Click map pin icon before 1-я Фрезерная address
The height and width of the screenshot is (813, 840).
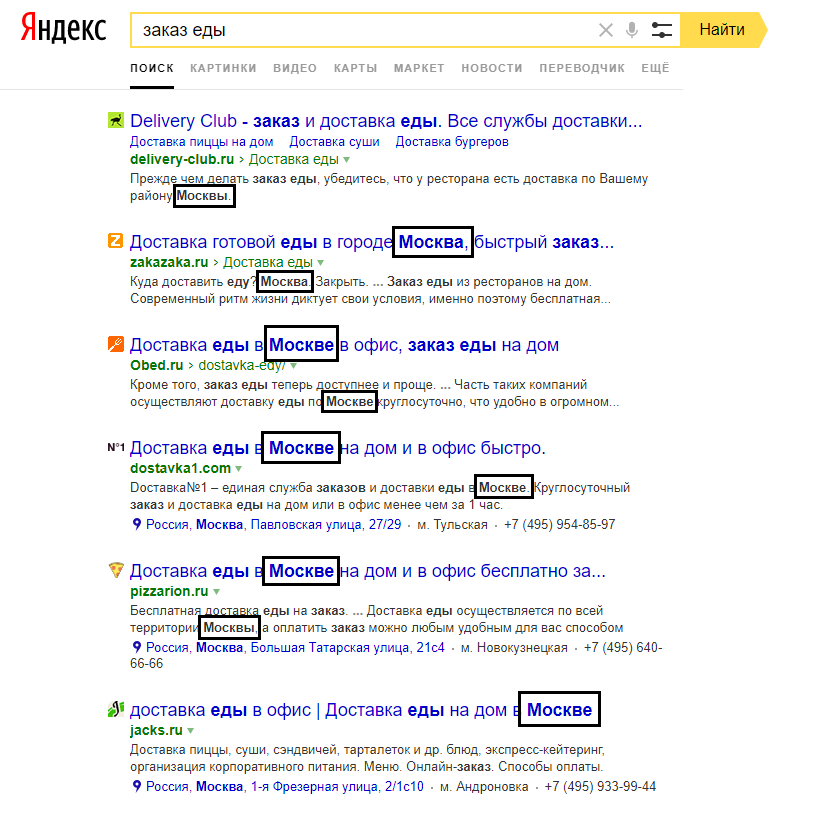click(137, 786)
